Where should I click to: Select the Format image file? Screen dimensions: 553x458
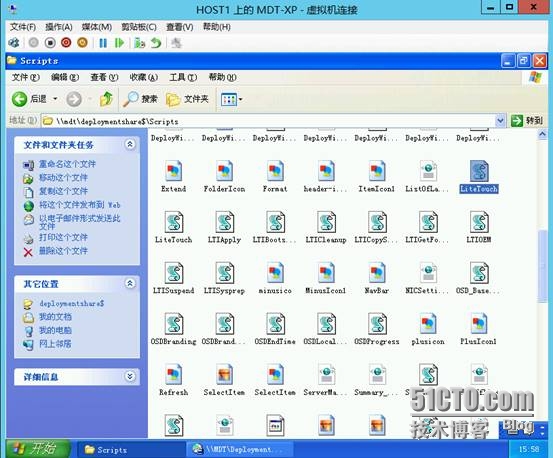point(275,176)
